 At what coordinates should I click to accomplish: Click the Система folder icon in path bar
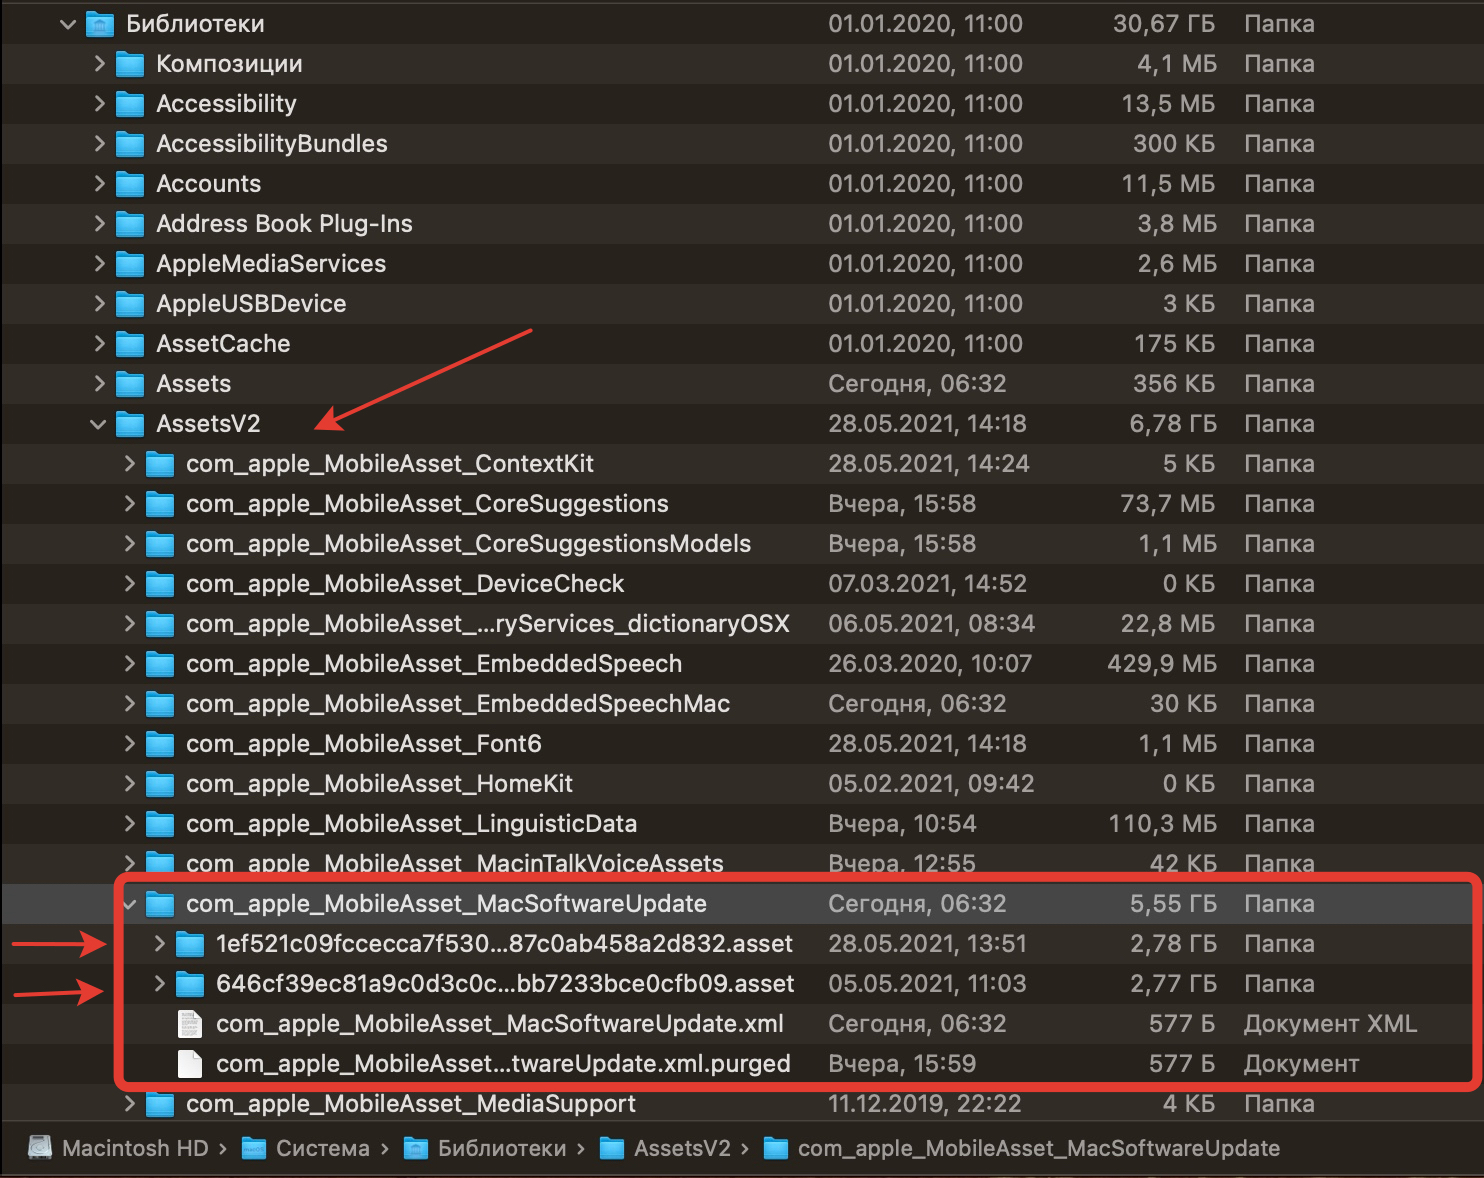click(x=254, y=1148)
